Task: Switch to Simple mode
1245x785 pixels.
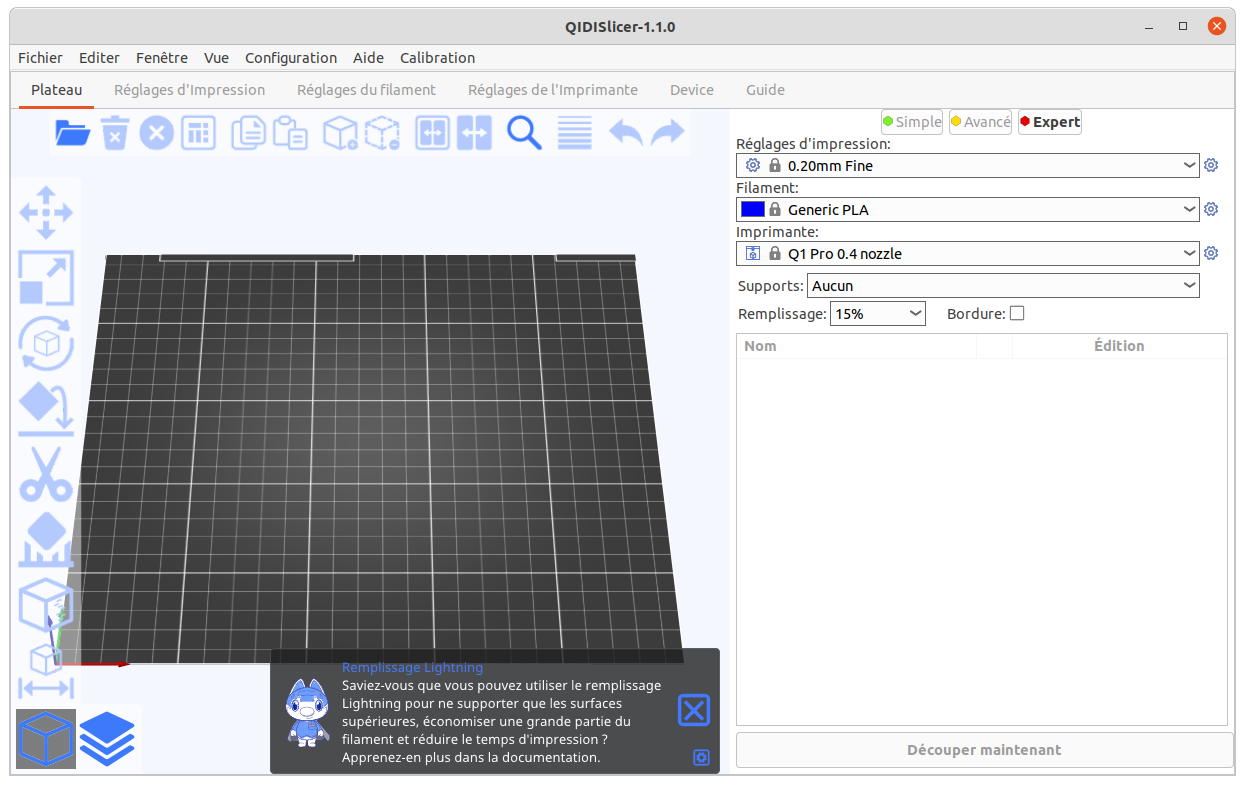Action: point(912,122)
